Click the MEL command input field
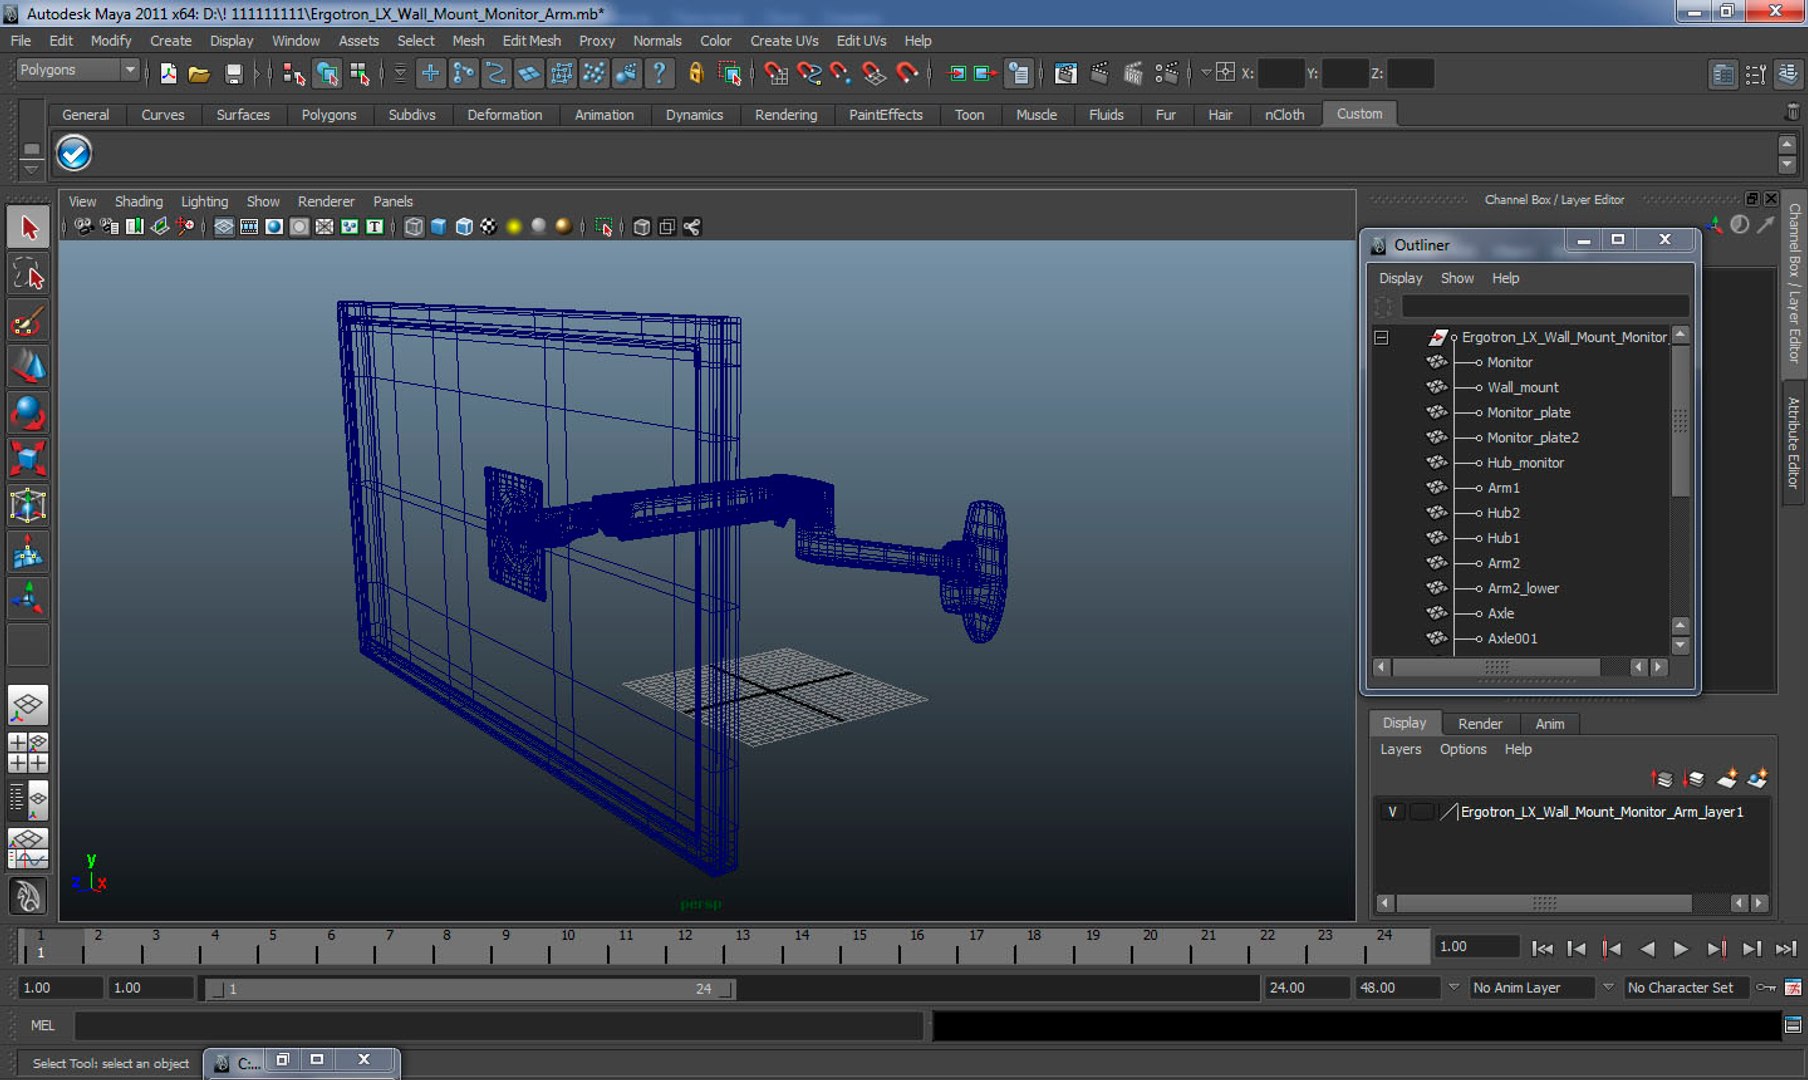This screenshot has height=1080, width=1808. point(497,1025)
